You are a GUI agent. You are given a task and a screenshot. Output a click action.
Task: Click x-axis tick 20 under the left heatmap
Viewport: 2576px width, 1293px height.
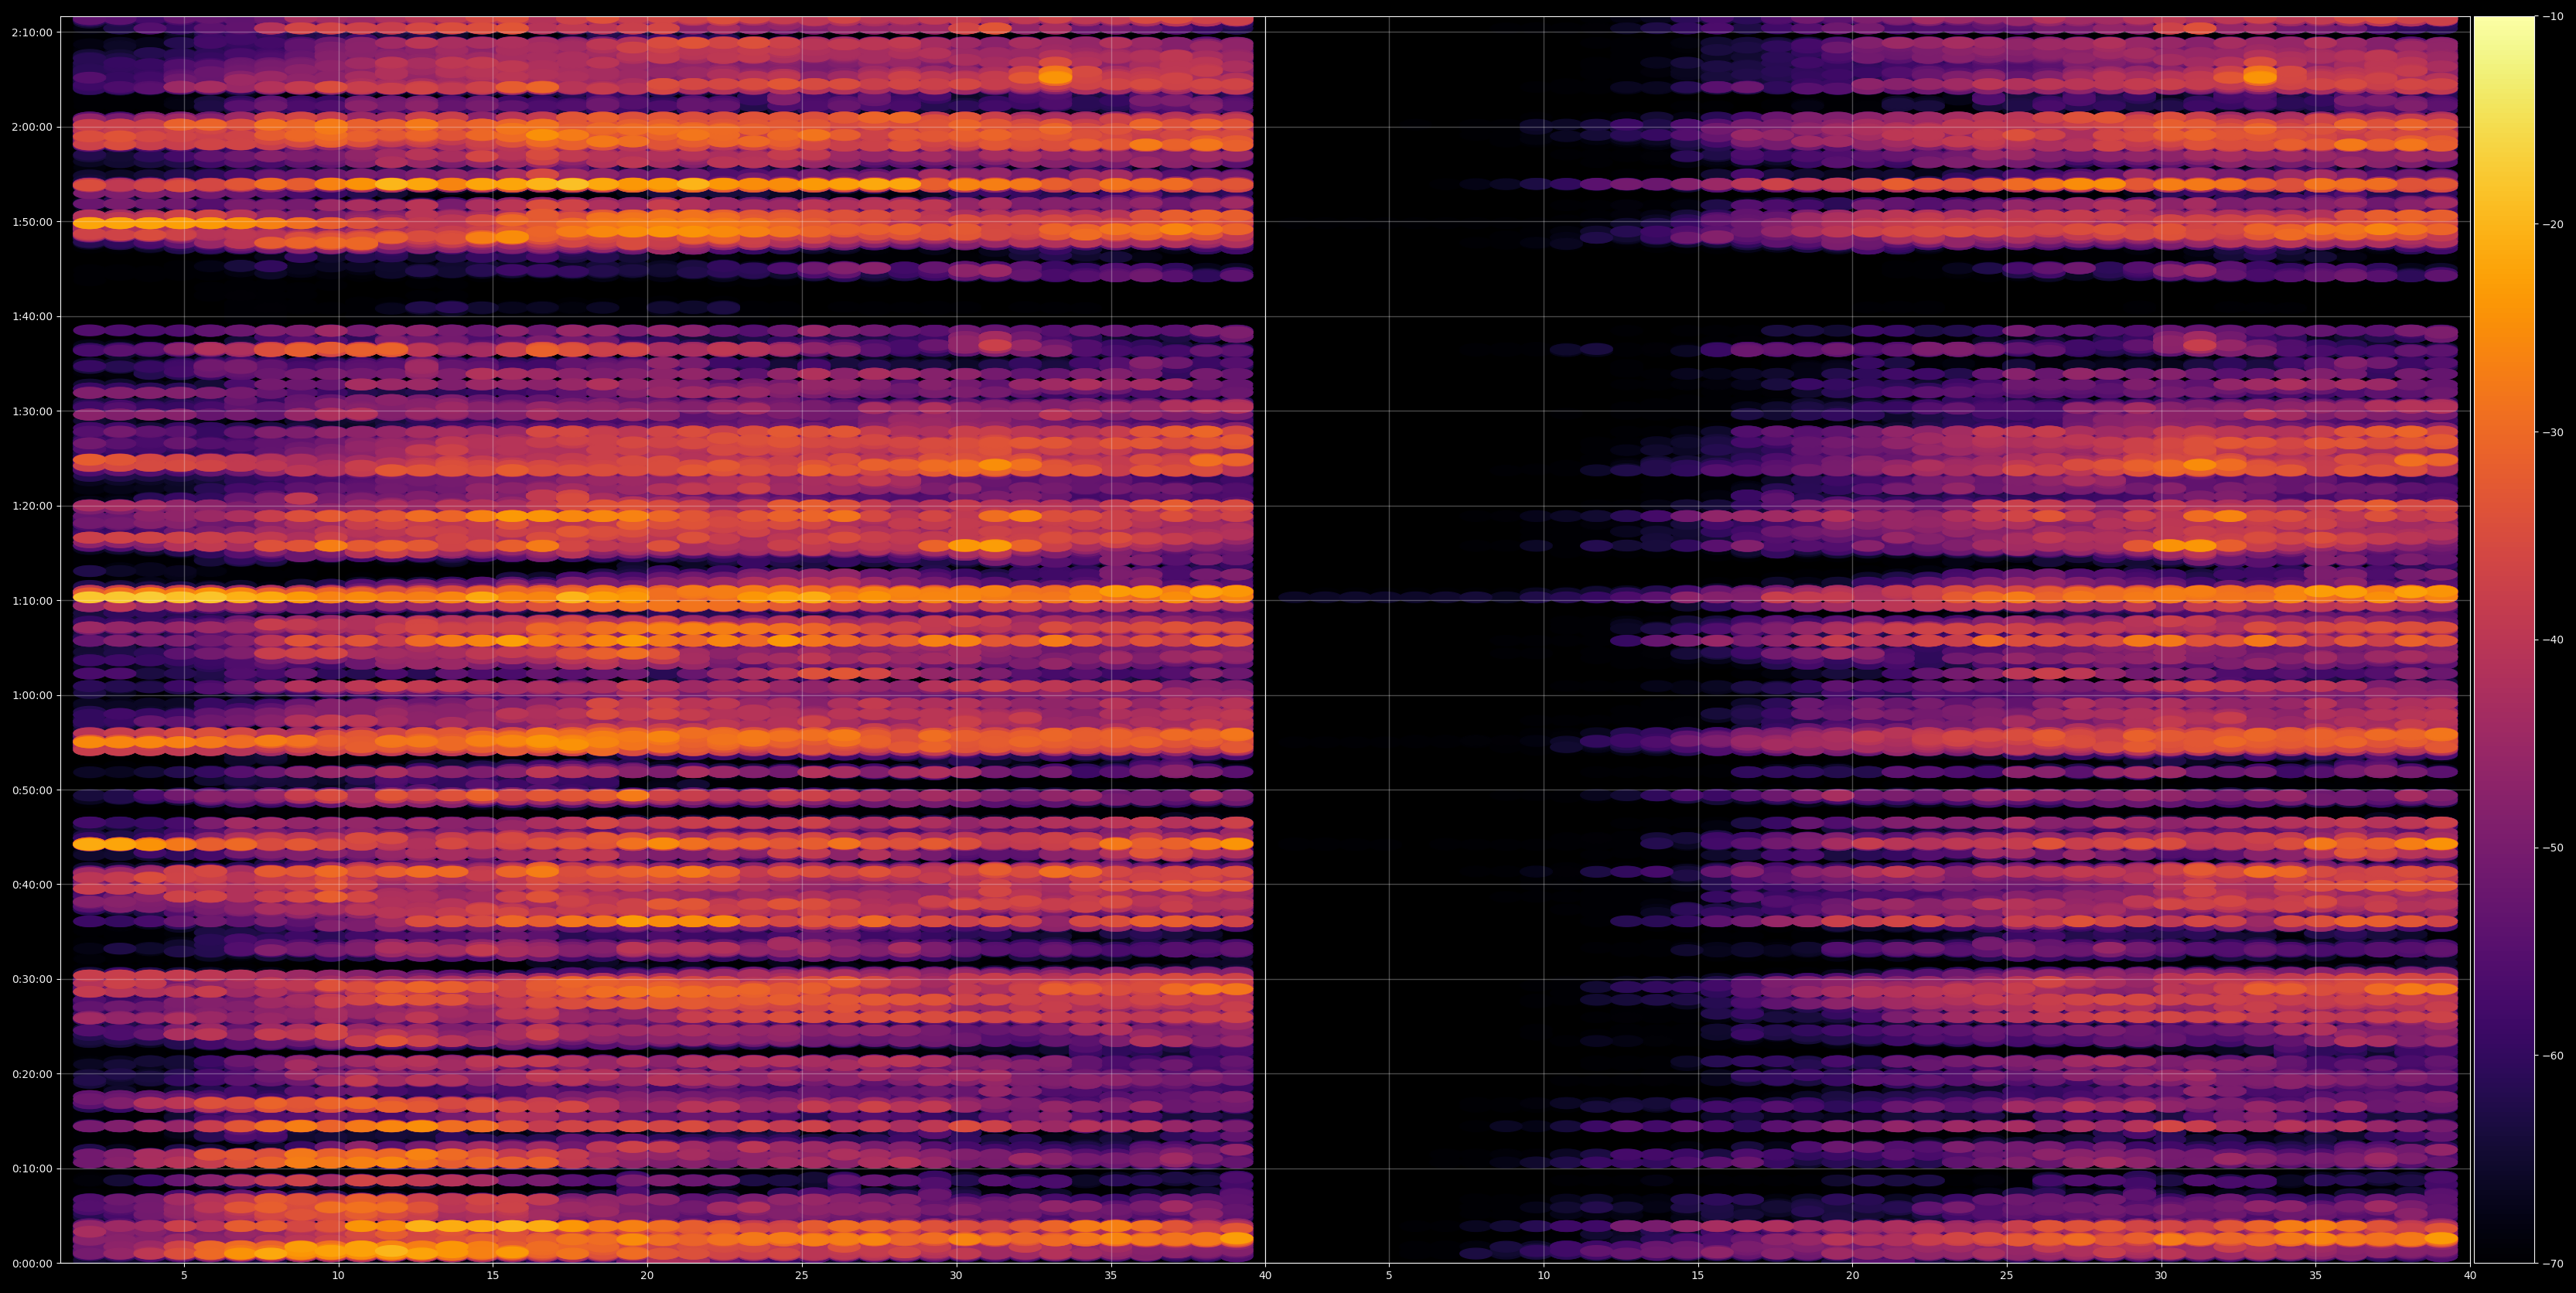point(647,1276)
